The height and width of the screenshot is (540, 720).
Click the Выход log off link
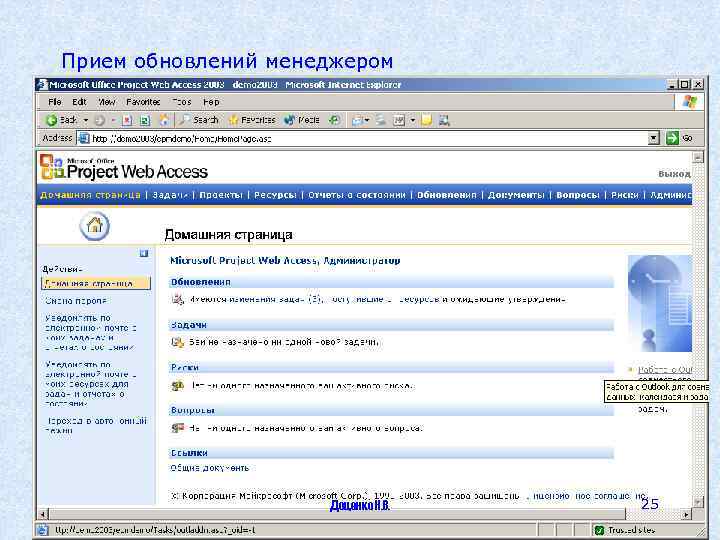tap(674, 174)
